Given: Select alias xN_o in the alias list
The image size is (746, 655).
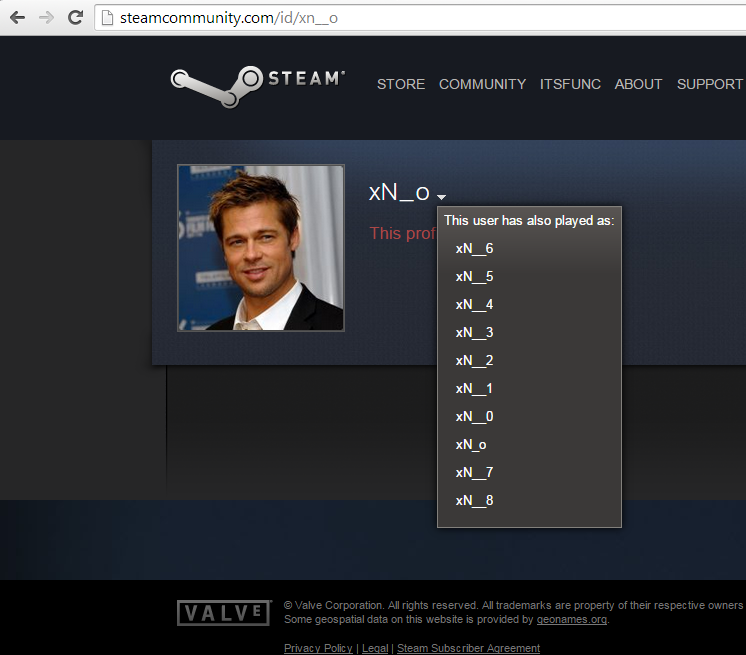Looking at the screenshot, I should (471, 445).
